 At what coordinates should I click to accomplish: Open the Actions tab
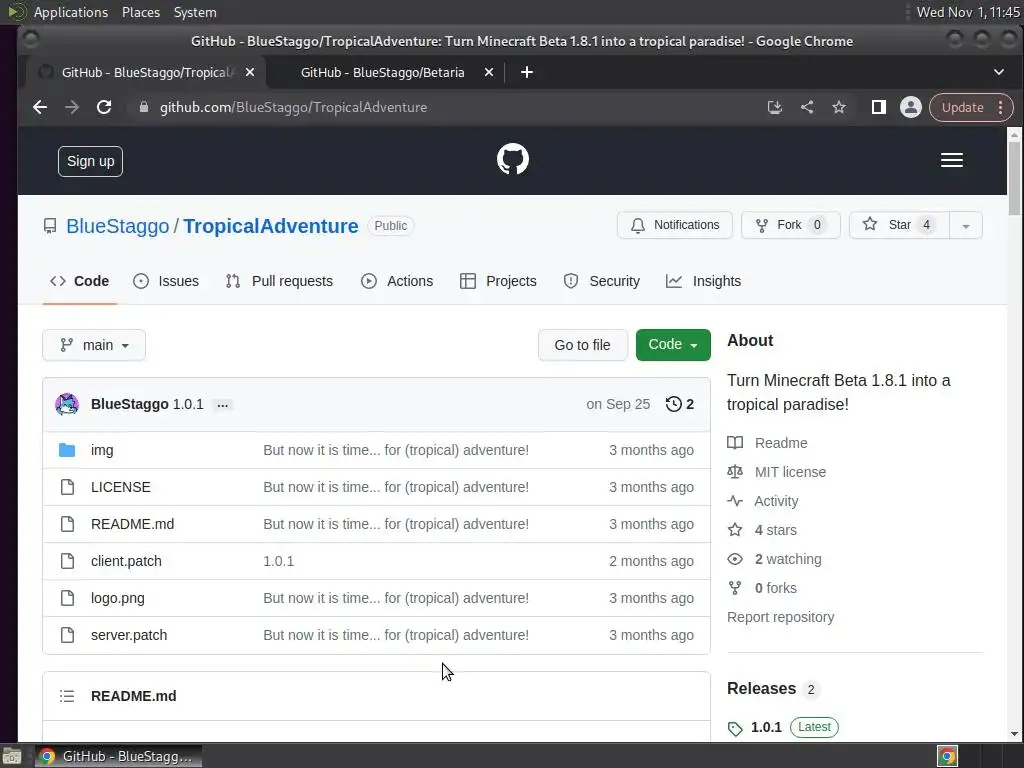397,281
